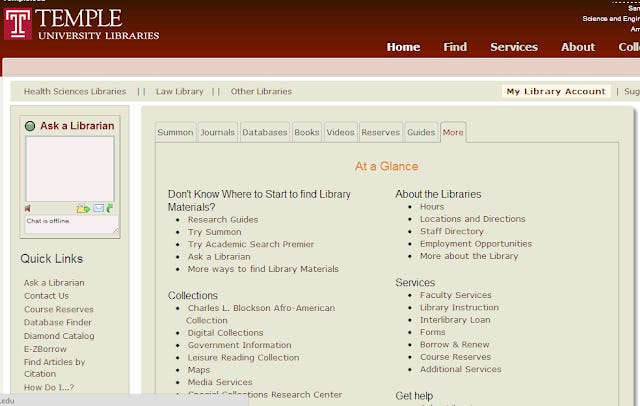Open Charles L. Blockson Afro-American Collection link
Viewport: 640px width, 406px height.
point(261,314)
